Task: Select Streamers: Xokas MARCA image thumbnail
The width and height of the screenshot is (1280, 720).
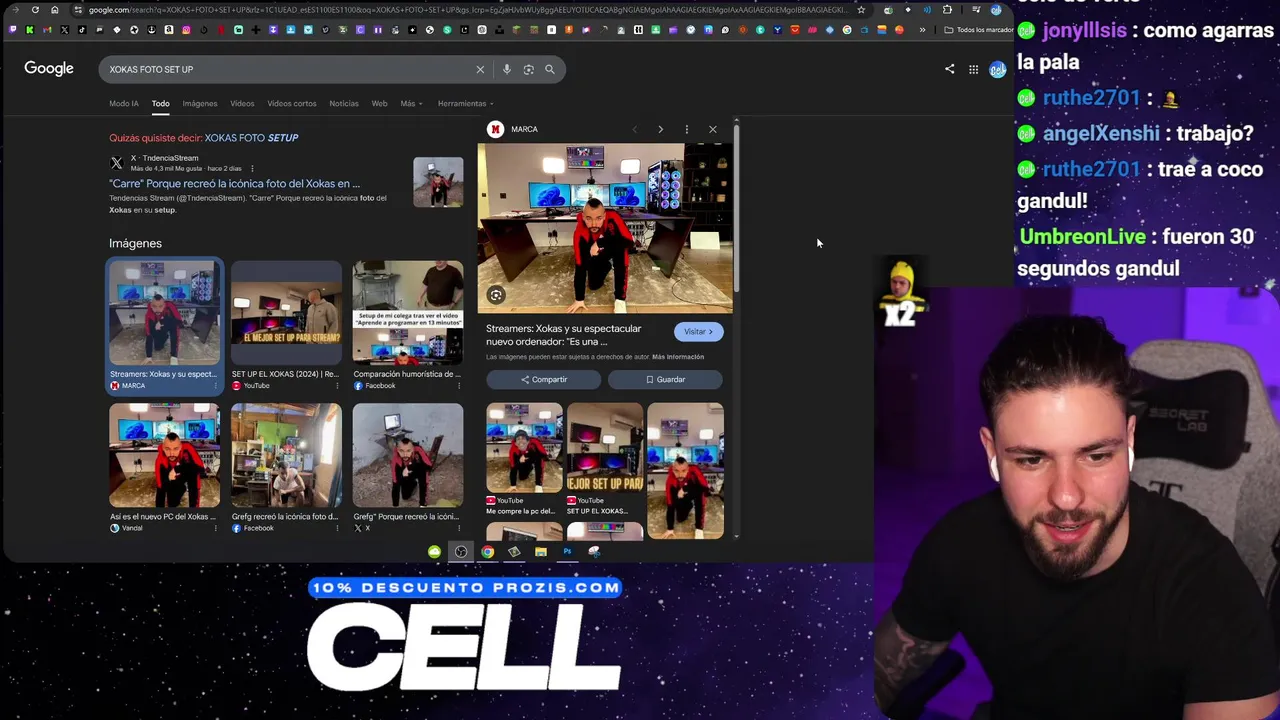Action: (x=164, y=313)
